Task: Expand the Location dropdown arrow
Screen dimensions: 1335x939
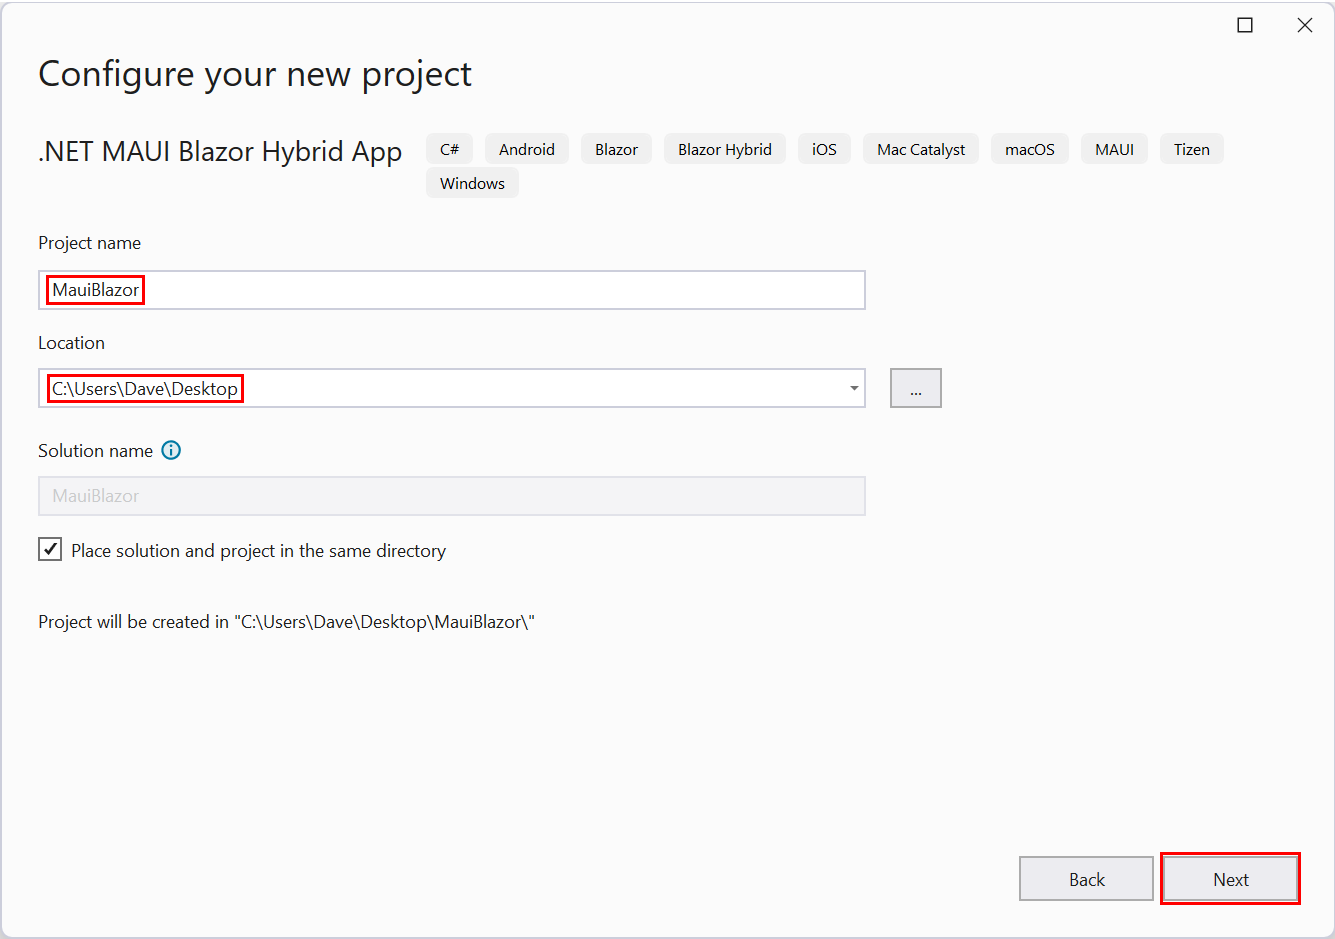Action: (x=854, y=388)
